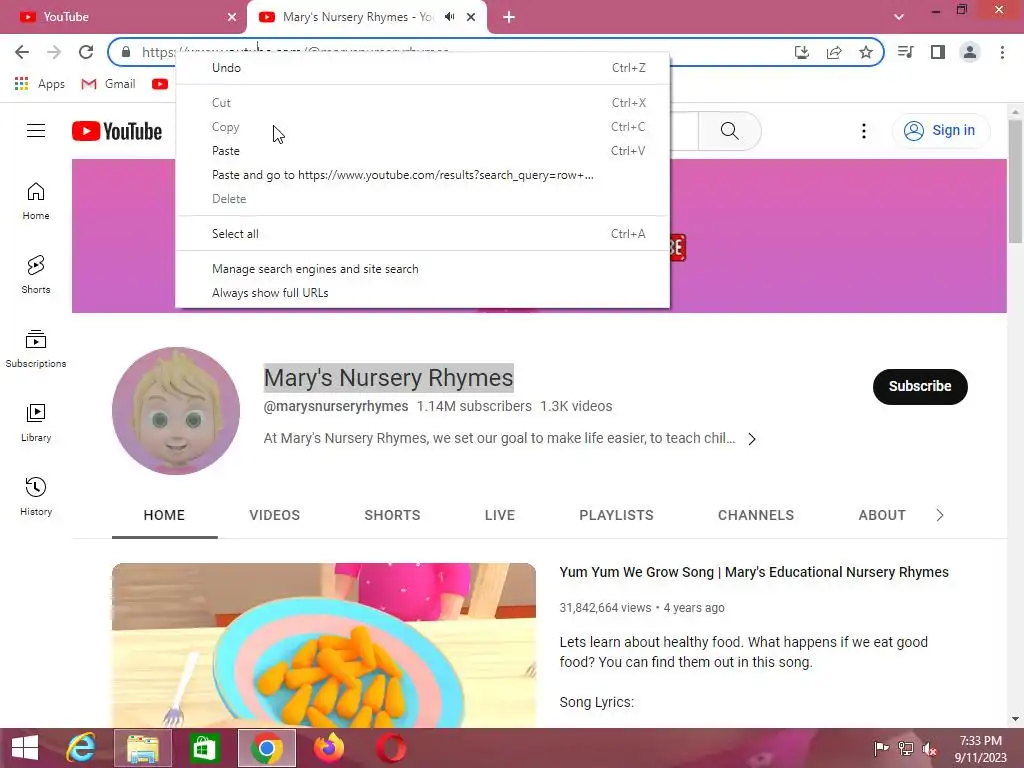The width and height of the screenshot is (1024, 768).
Task: Reload the page with the refresh icon
Action: point(86,52)
